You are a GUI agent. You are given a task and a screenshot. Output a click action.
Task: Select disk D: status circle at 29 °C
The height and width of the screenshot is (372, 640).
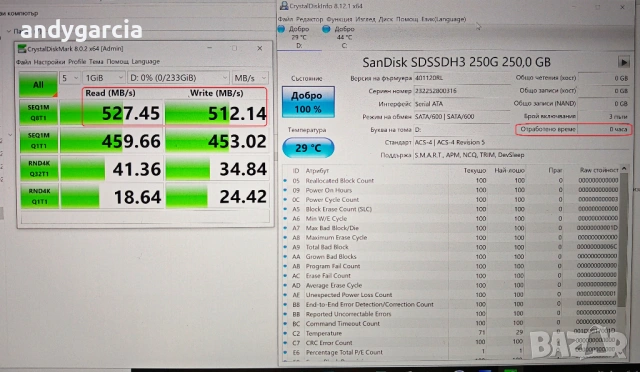pos(281,29)
